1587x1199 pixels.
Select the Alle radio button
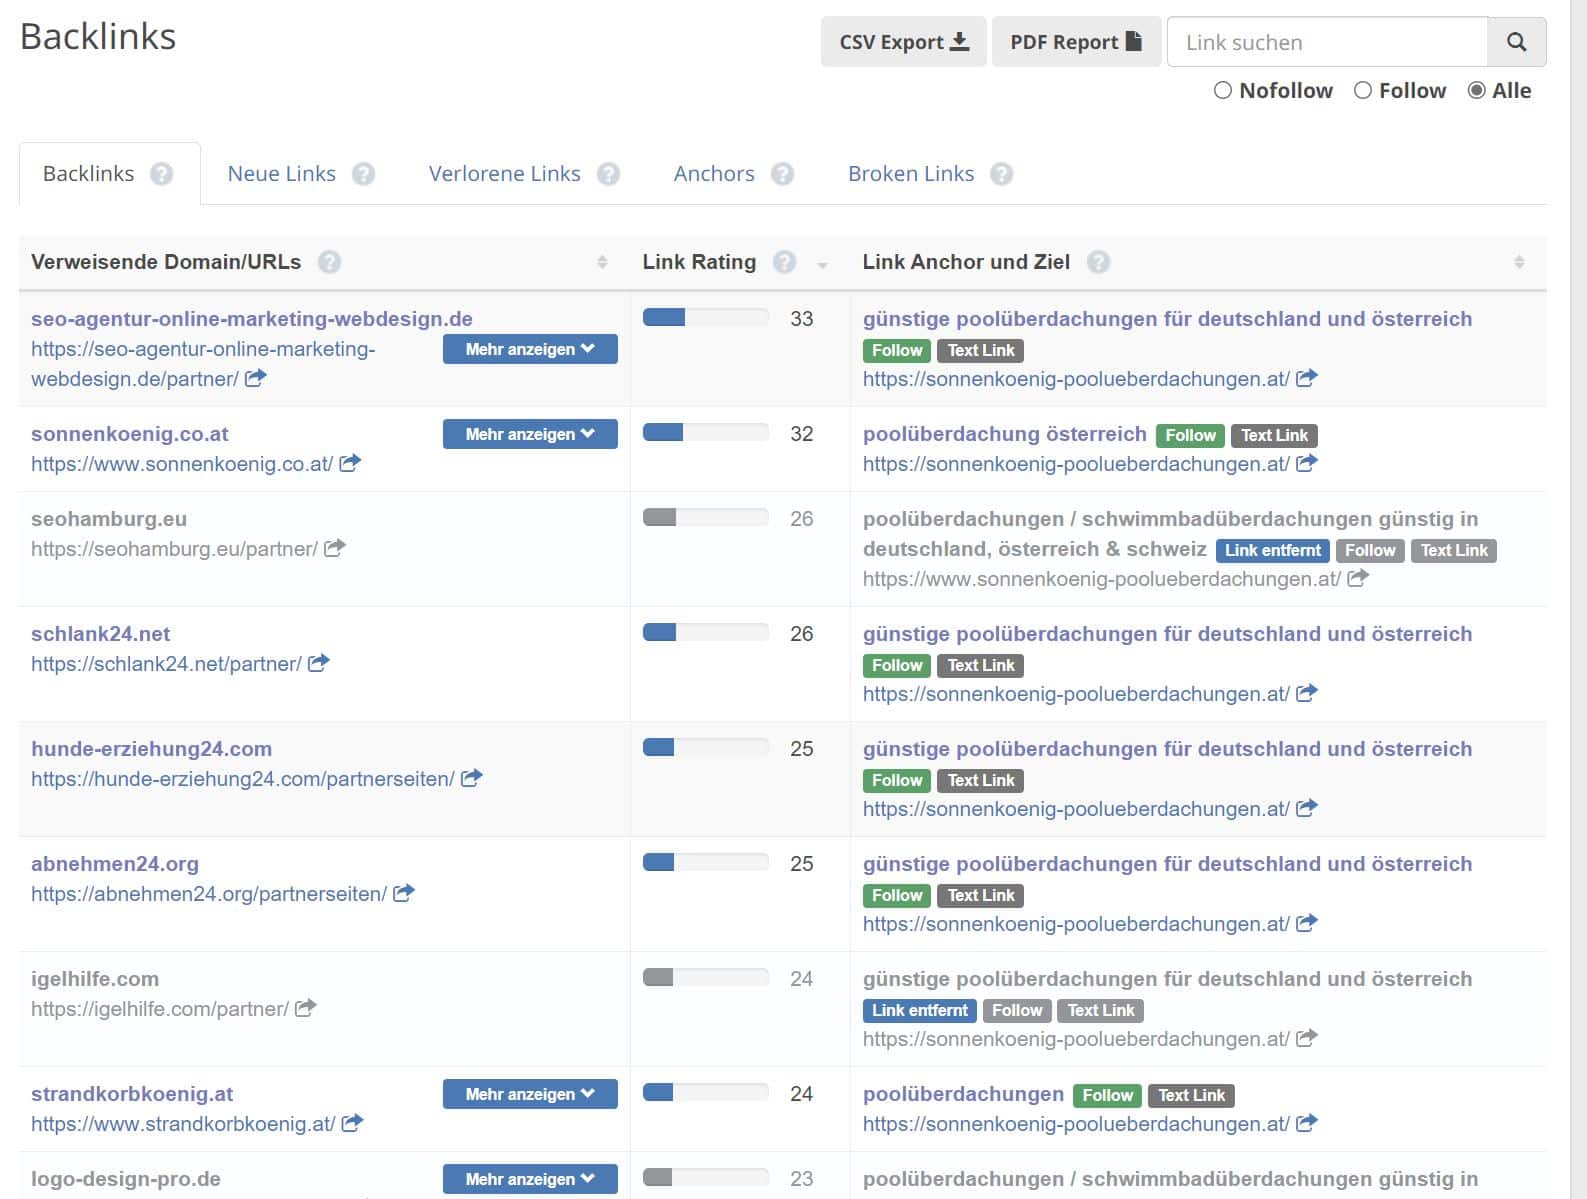coord(1476,91)
